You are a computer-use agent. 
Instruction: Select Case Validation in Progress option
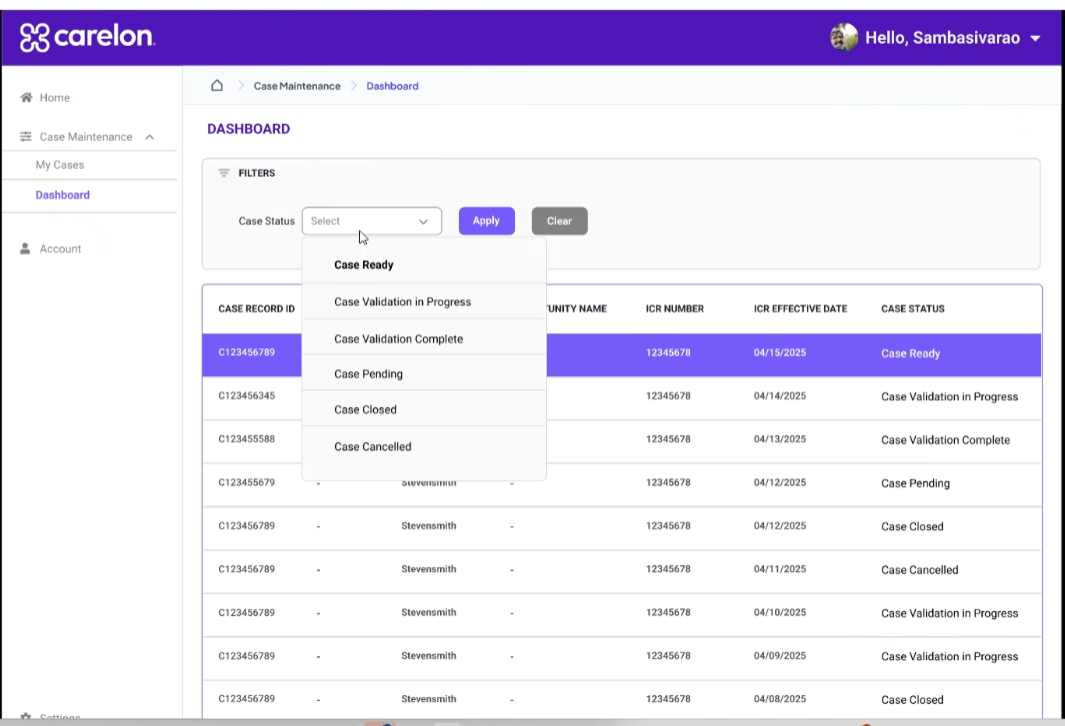tap(402, 302)
